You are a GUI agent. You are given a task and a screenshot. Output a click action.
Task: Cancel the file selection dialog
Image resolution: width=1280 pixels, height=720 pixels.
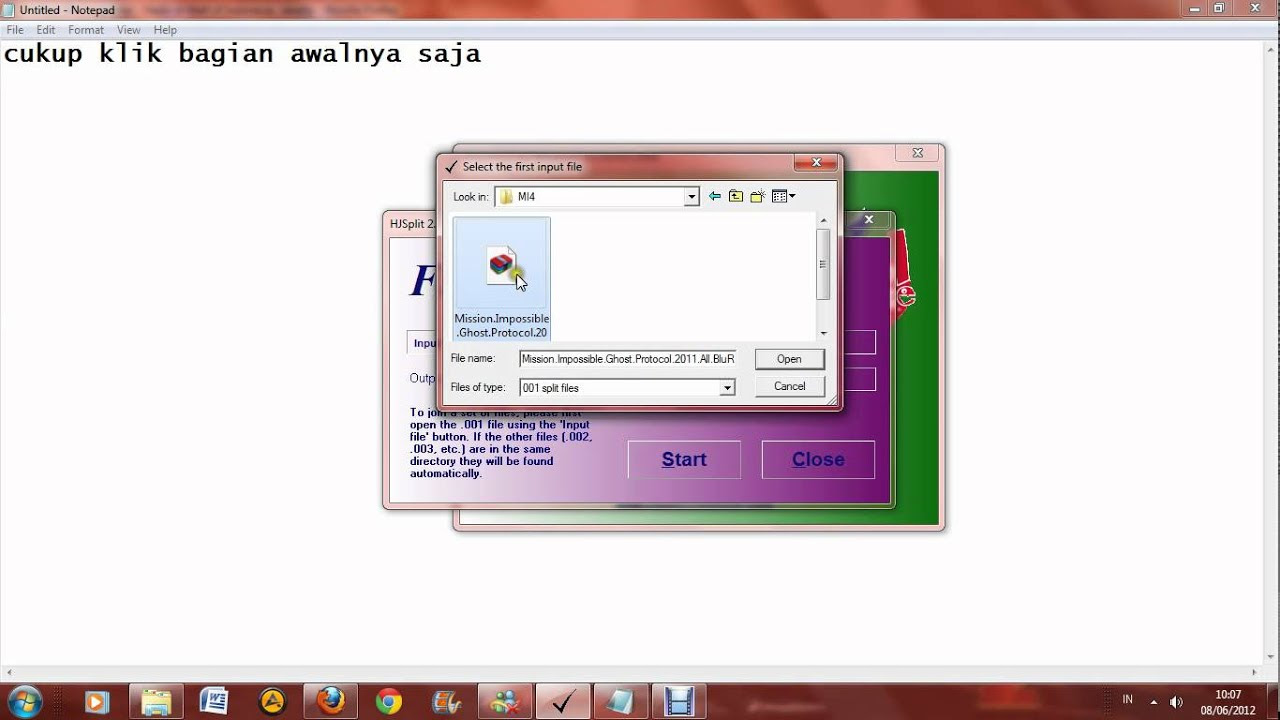789,386
